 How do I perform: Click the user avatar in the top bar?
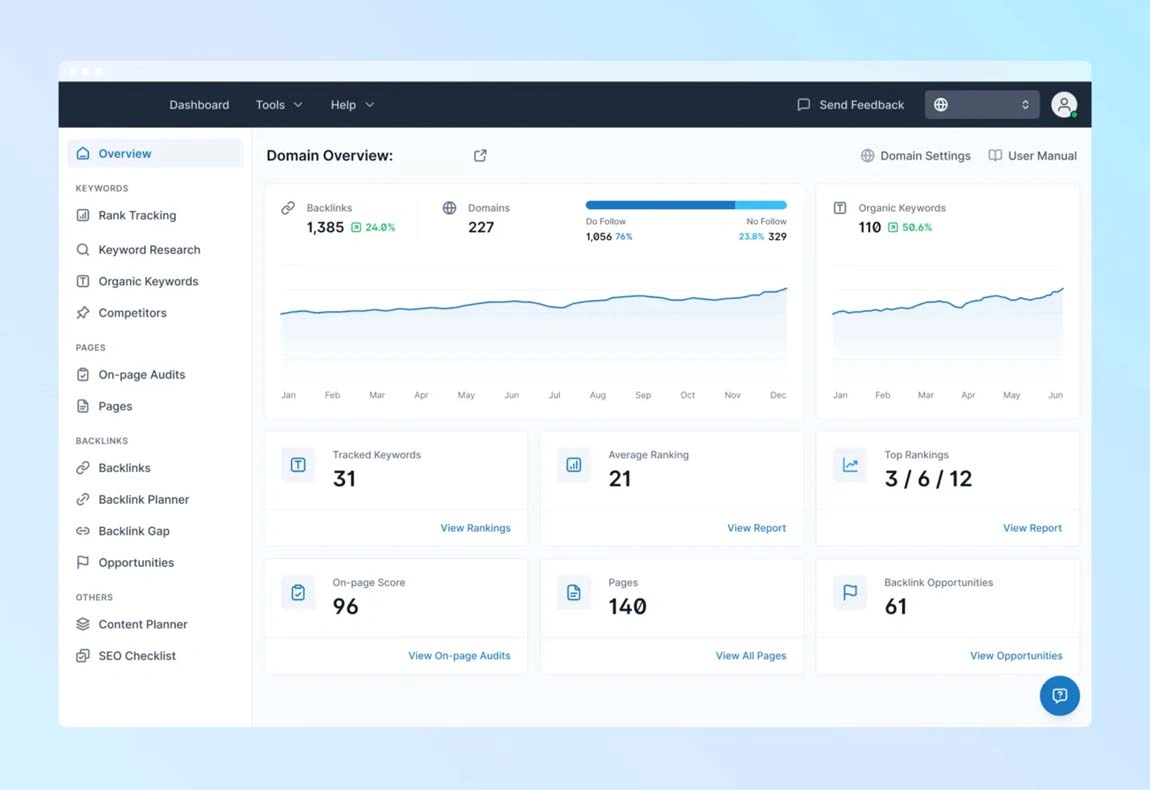click(1064, 104)
